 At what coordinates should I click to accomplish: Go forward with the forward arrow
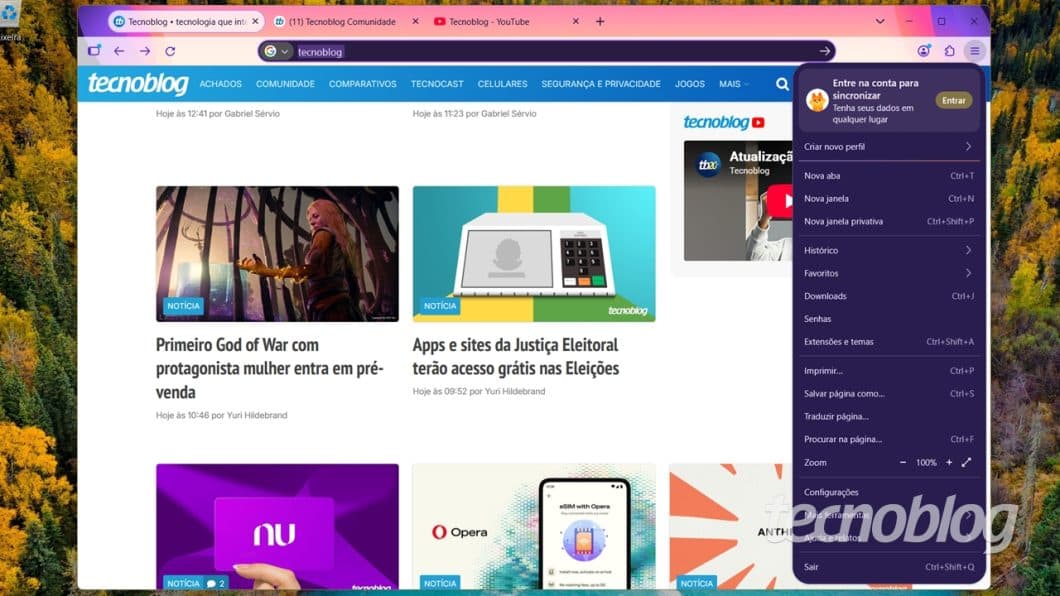(x=145, y=51)
